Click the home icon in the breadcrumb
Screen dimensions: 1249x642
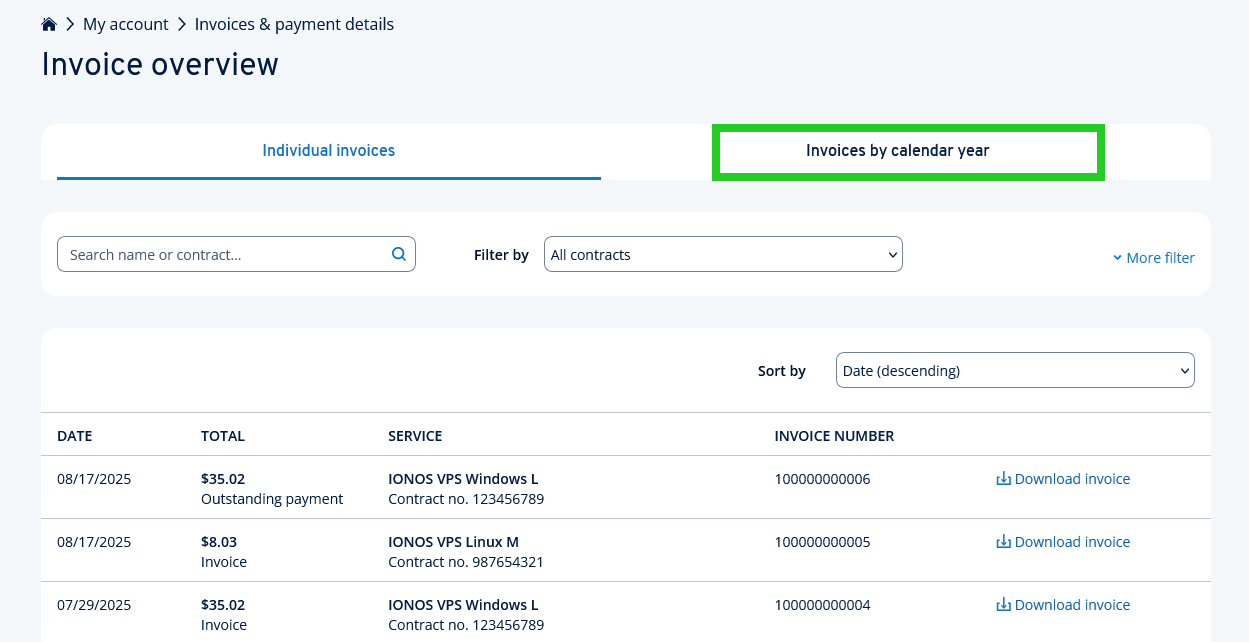coord(48,23)
